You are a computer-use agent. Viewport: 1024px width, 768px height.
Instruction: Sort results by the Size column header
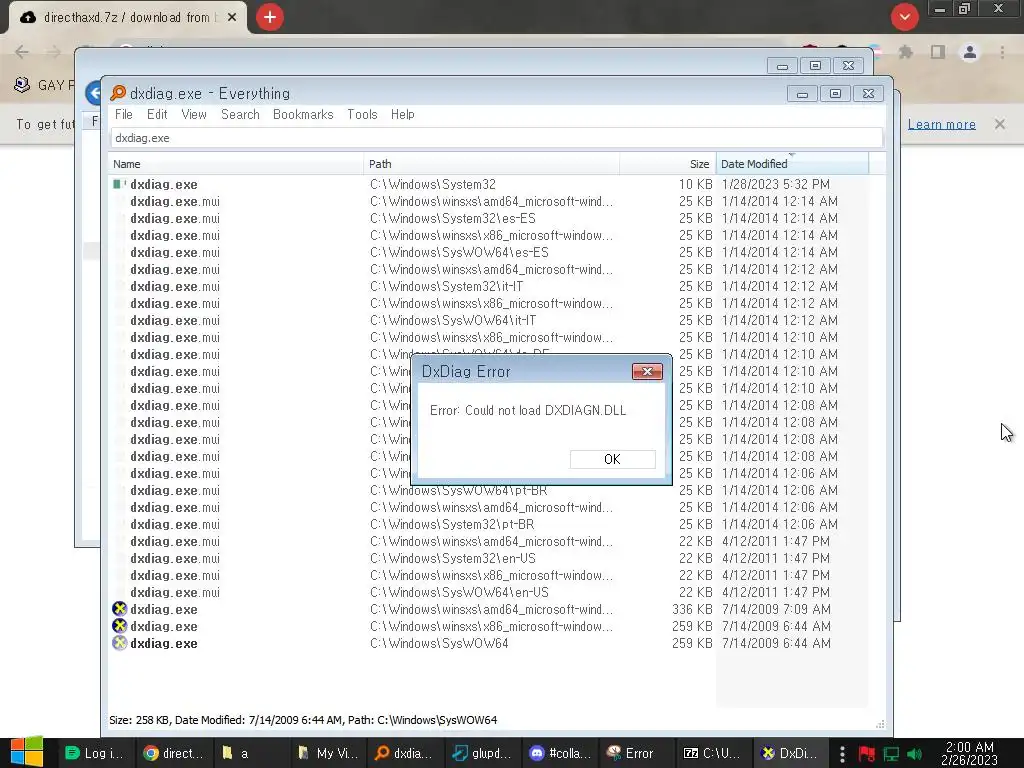[x=667, y=164]
